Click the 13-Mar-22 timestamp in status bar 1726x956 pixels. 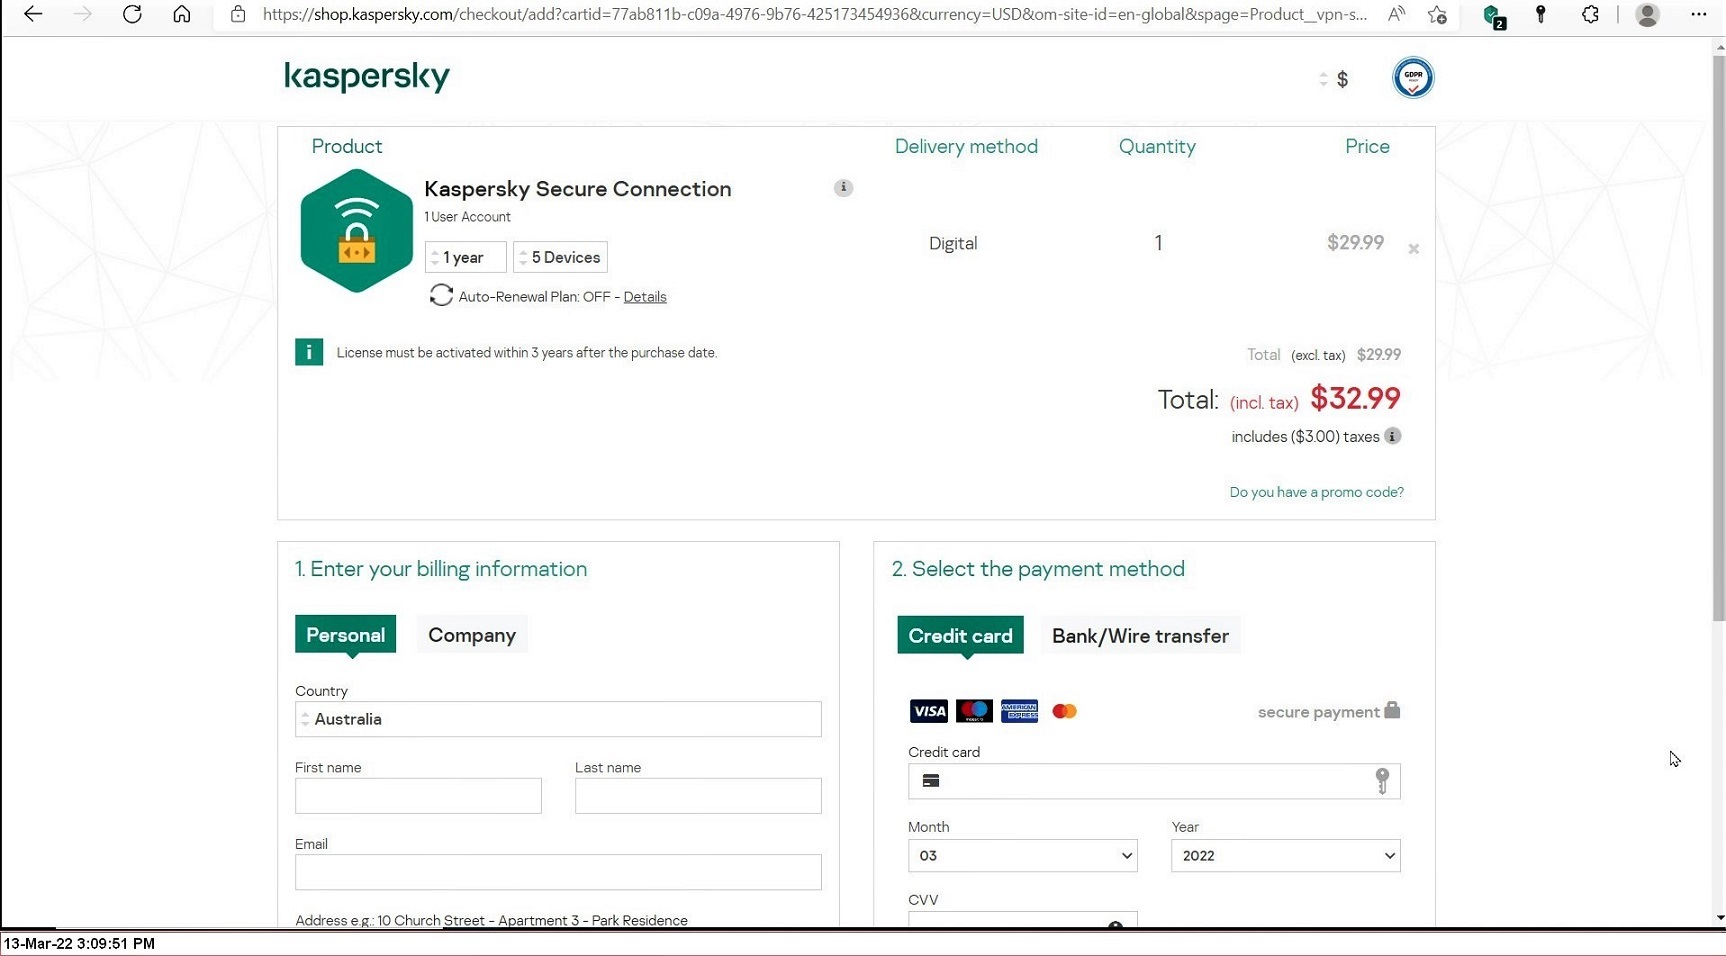tap(79, 943)
